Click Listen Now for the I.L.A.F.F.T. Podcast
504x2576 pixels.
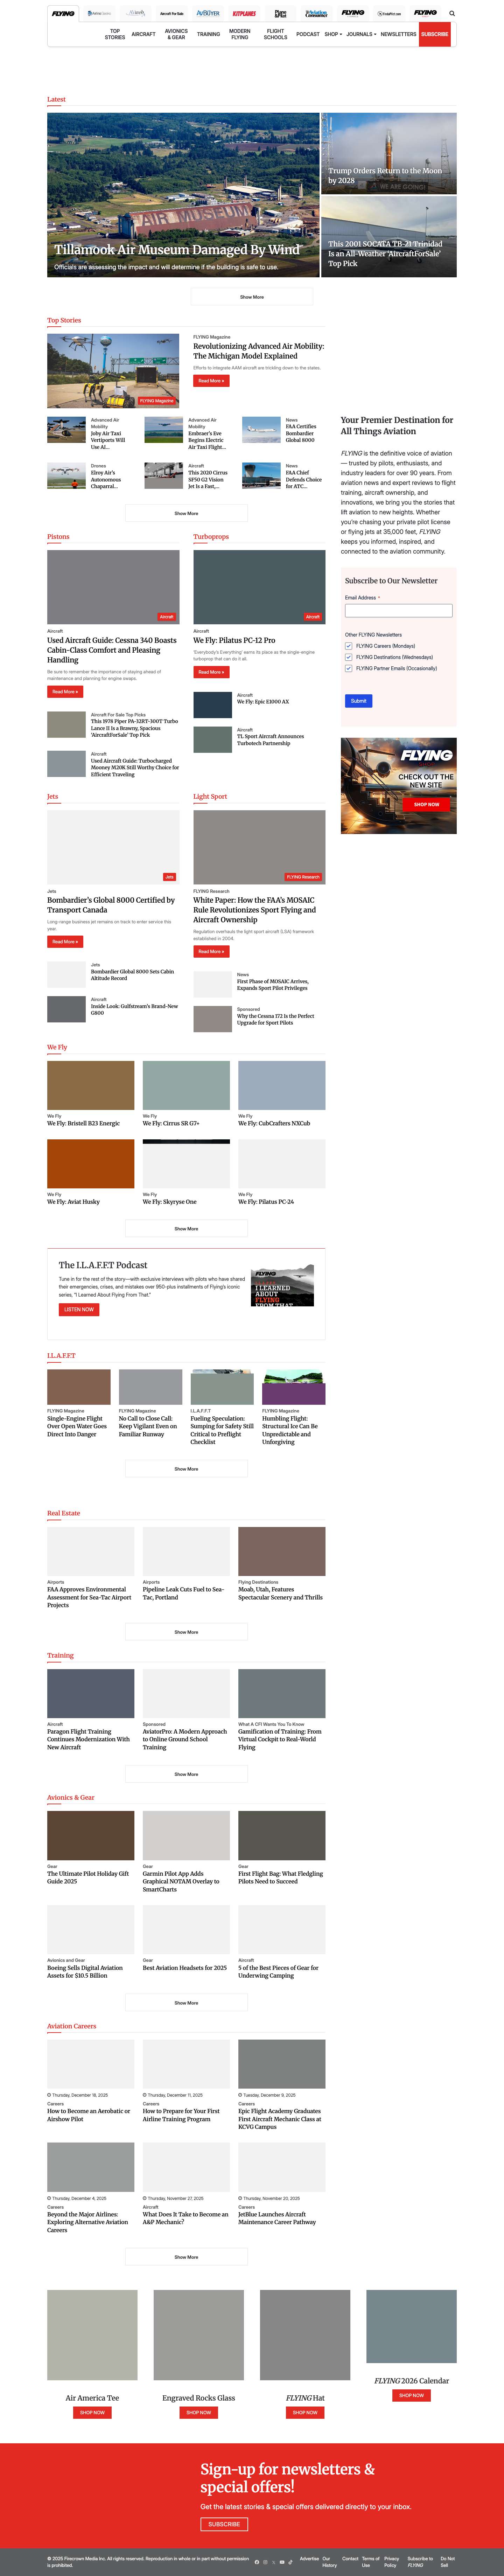(x=79, y=1309)
